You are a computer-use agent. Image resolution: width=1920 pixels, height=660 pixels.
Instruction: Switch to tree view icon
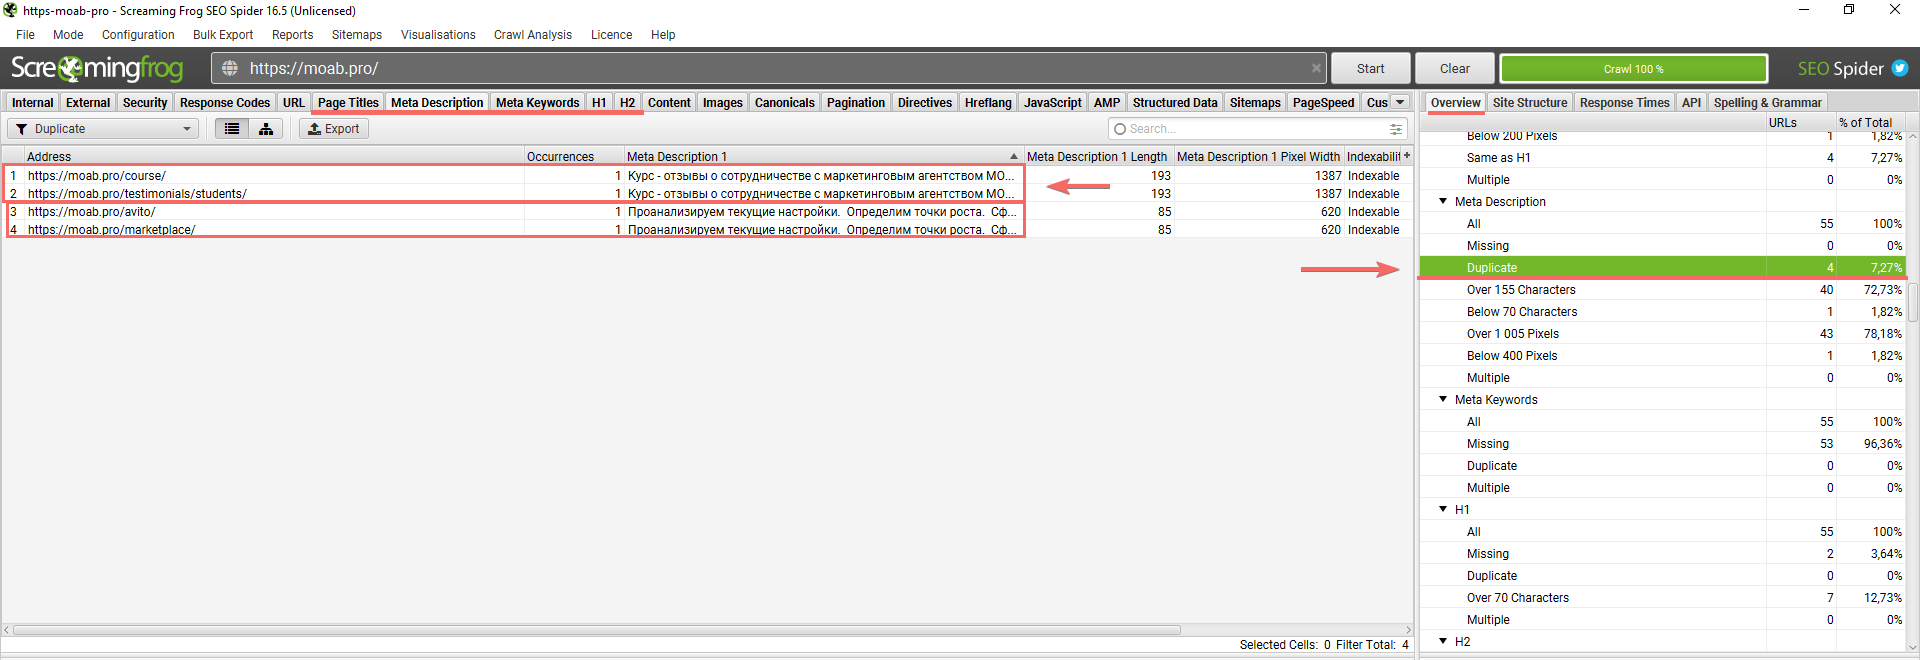point(266,129)
